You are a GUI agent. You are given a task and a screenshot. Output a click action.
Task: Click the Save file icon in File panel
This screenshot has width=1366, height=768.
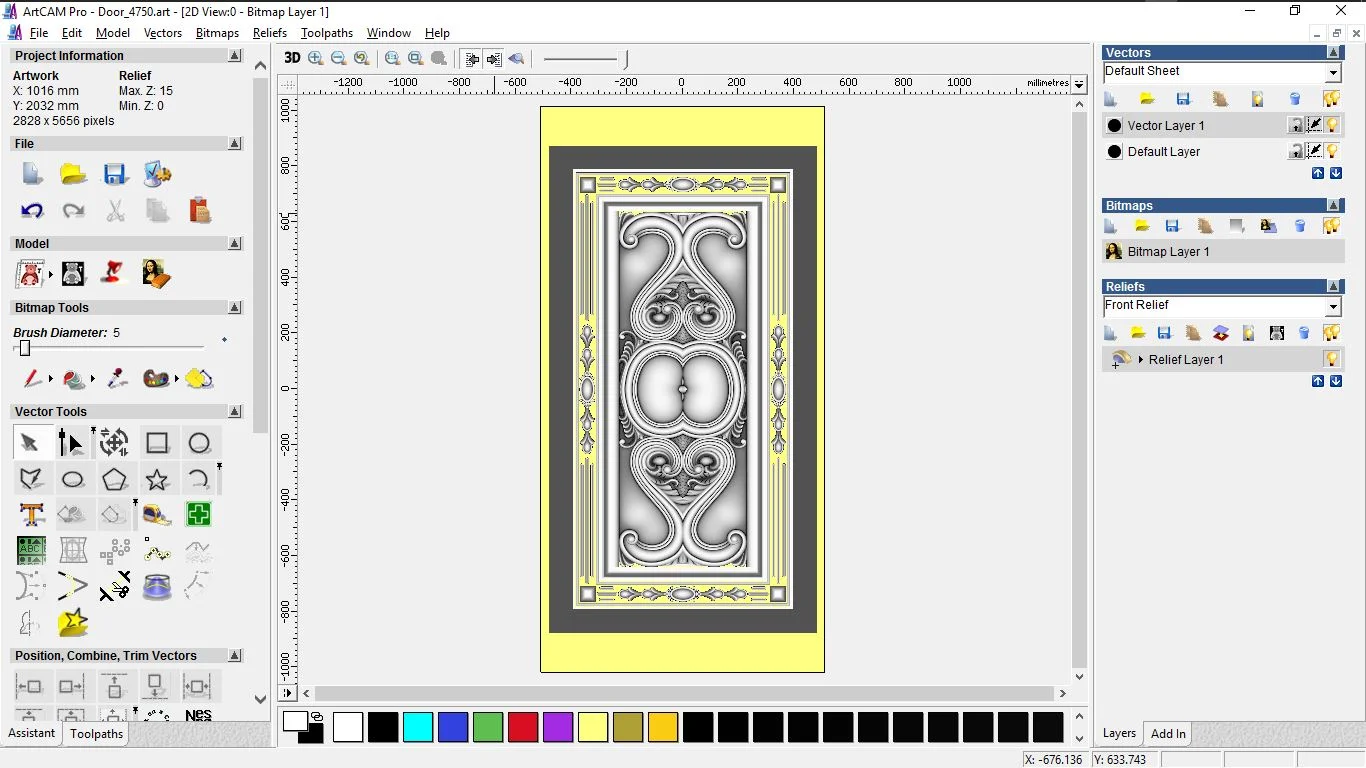115,174
